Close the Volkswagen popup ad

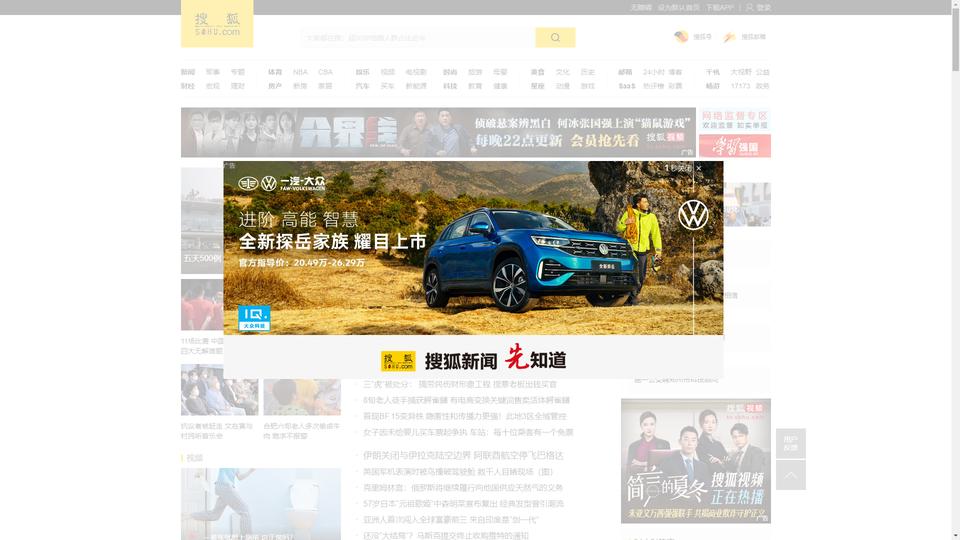pos(699,168)
